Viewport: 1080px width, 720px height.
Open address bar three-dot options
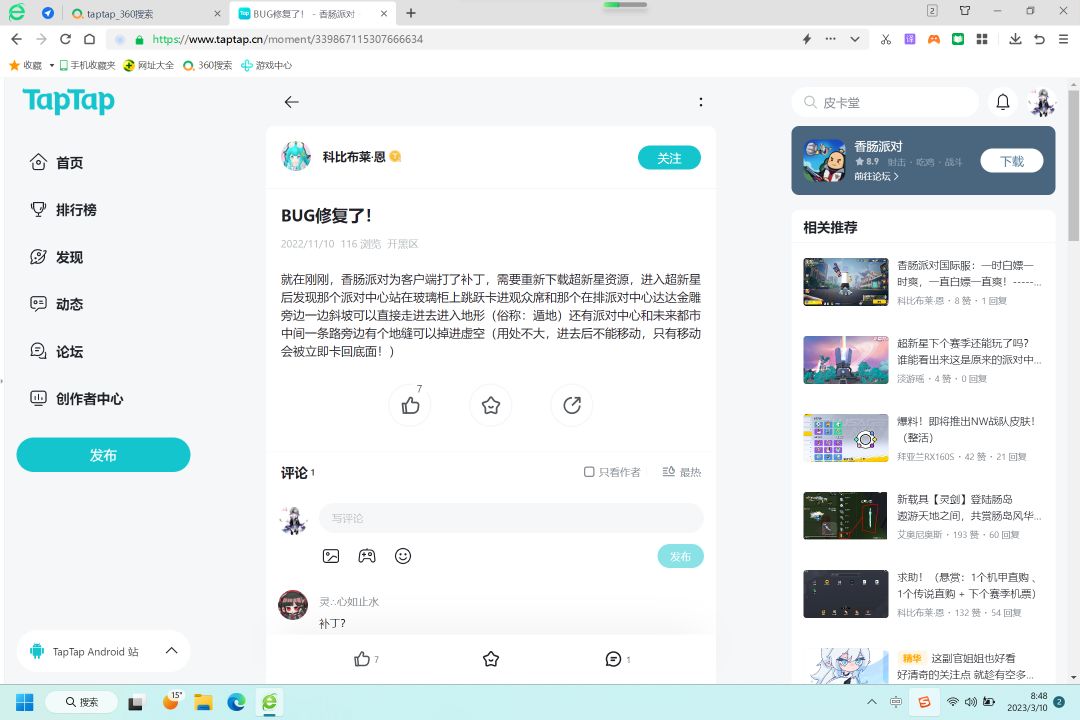tap(831, 39)
